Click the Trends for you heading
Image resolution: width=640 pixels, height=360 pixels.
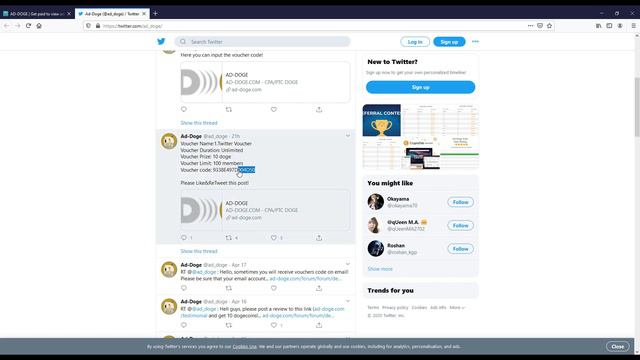pos(390,291)
